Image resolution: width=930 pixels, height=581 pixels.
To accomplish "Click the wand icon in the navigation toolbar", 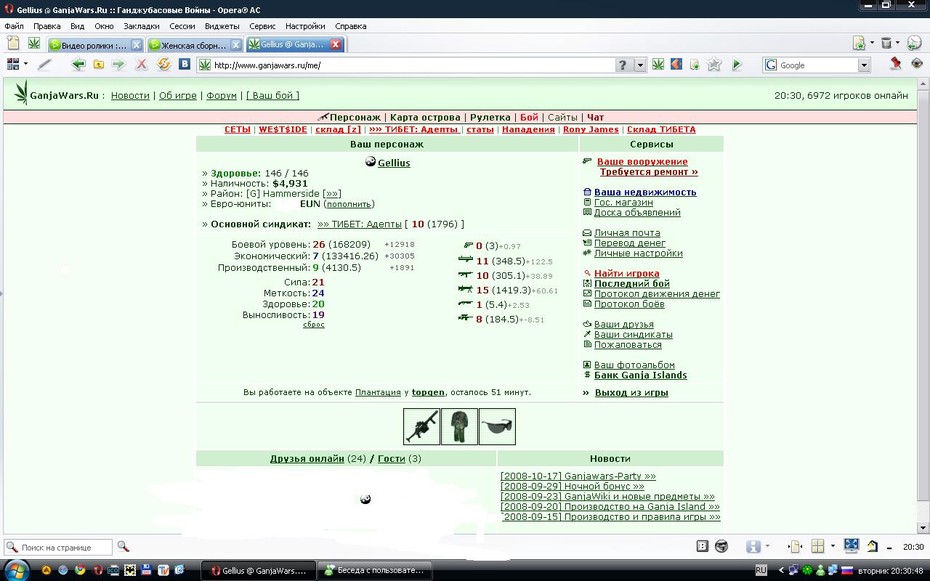I will pyautogui.click(x=44, y=64).
